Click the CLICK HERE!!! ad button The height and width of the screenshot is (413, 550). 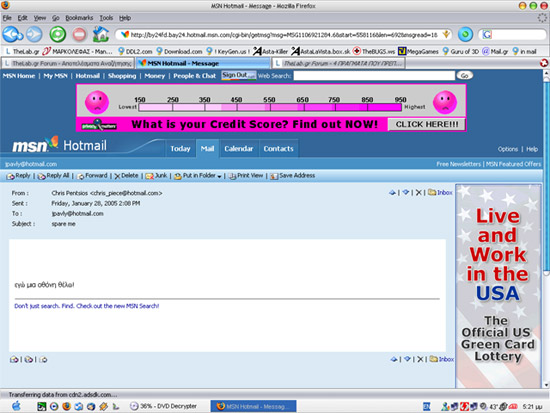(x=427, y=124)
